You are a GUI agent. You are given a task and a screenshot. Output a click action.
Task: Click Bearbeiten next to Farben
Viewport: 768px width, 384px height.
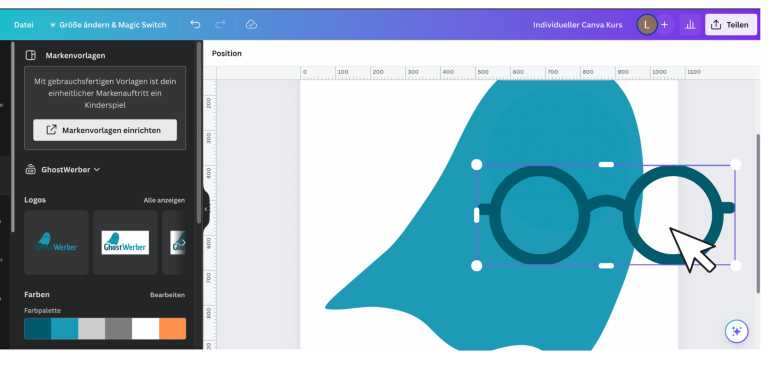(x=168, y=295)
